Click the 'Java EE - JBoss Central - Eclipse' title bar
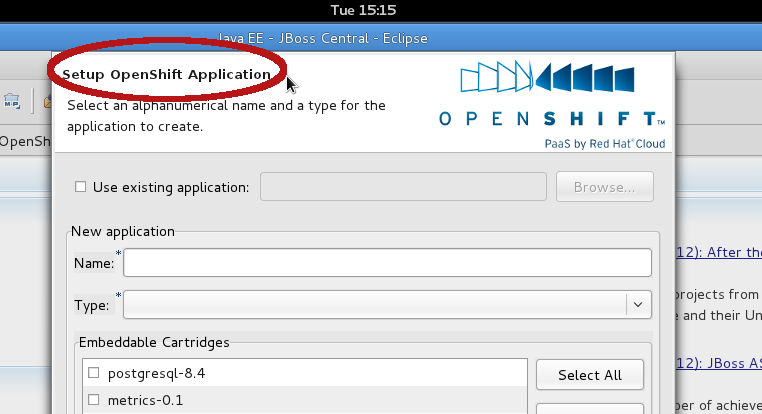The width and height of the screenshot is (762, 414). (381, 38)
